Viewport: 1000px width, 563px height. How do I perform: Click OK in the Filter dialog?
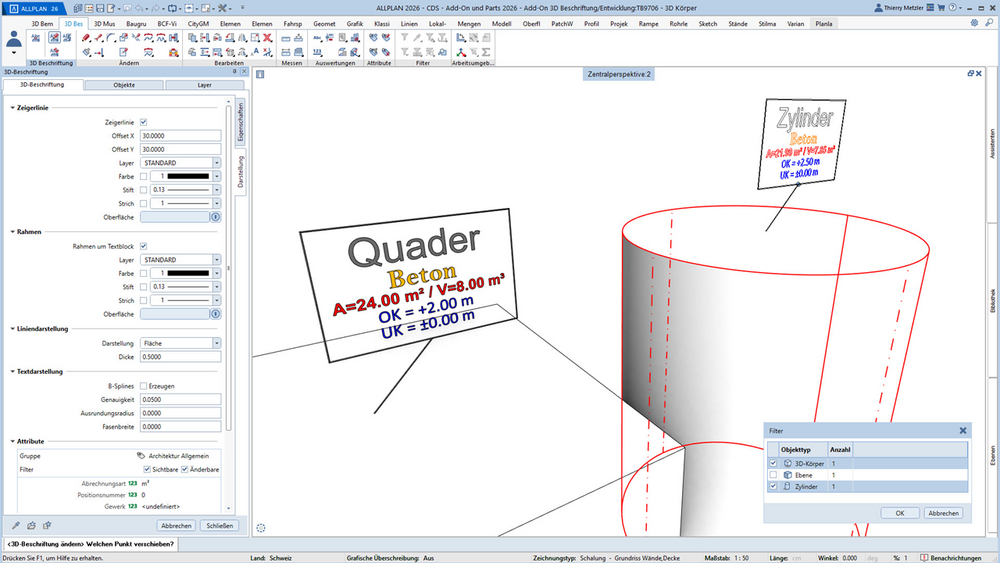click(x=900, y=513)
